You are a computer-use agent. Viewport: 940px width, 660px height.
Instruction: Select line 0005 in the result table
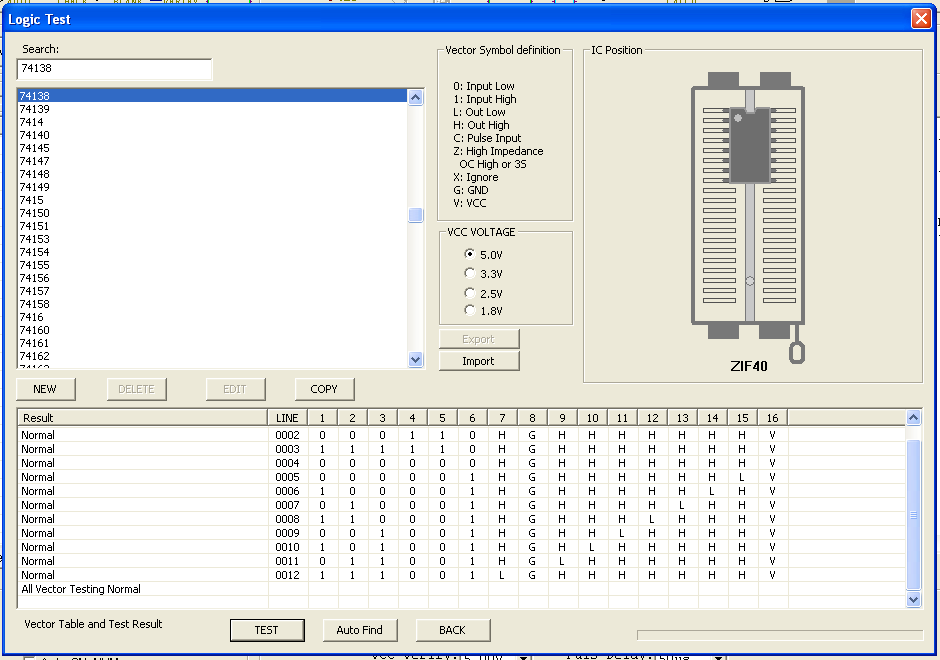pyautogui.click(x=462, y=477)
